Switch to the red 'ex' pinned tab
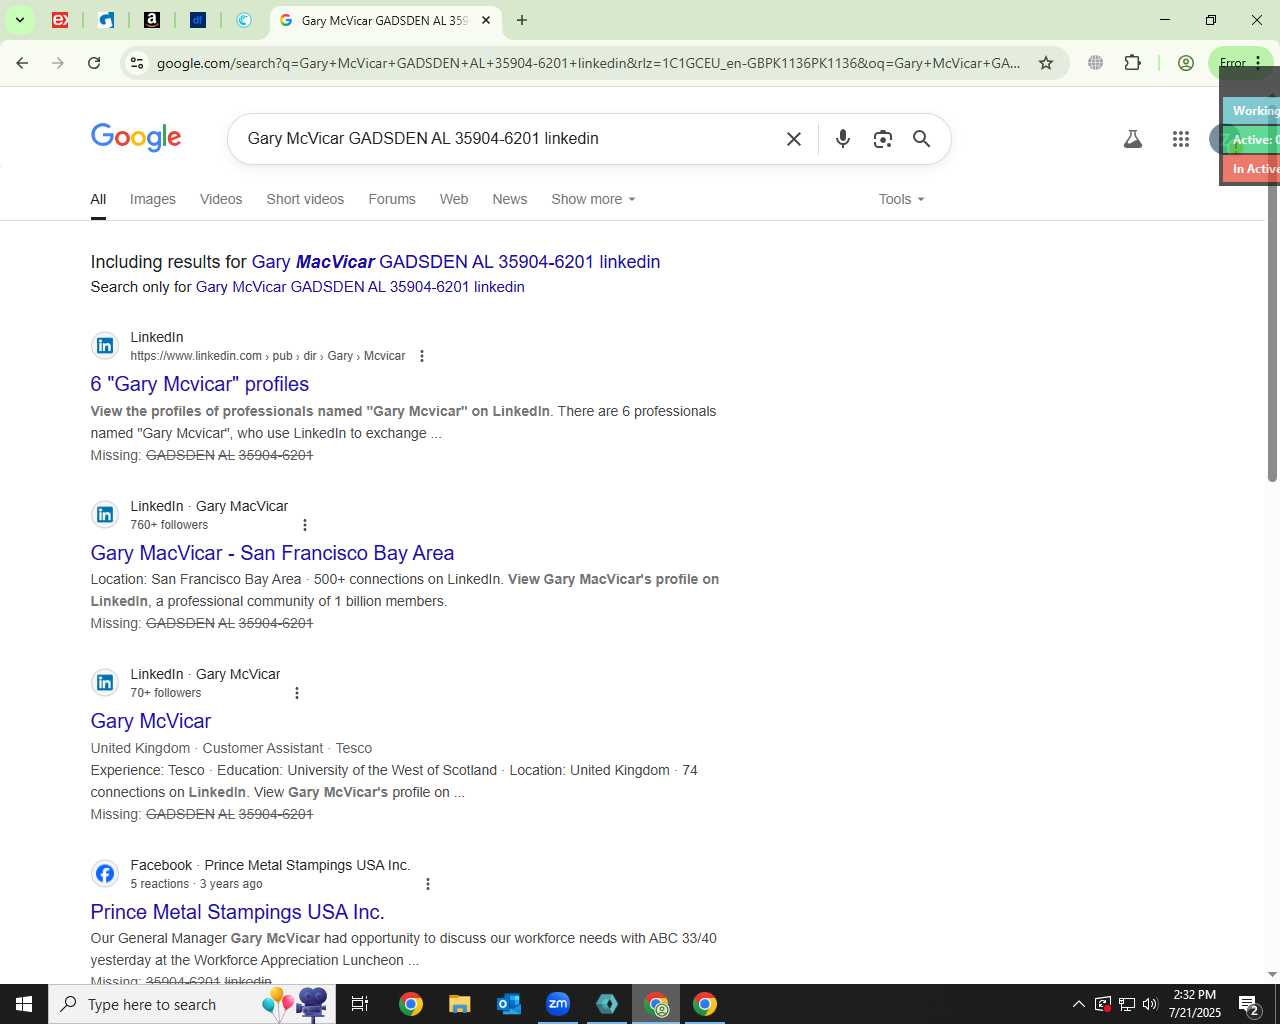 (60, 20)
